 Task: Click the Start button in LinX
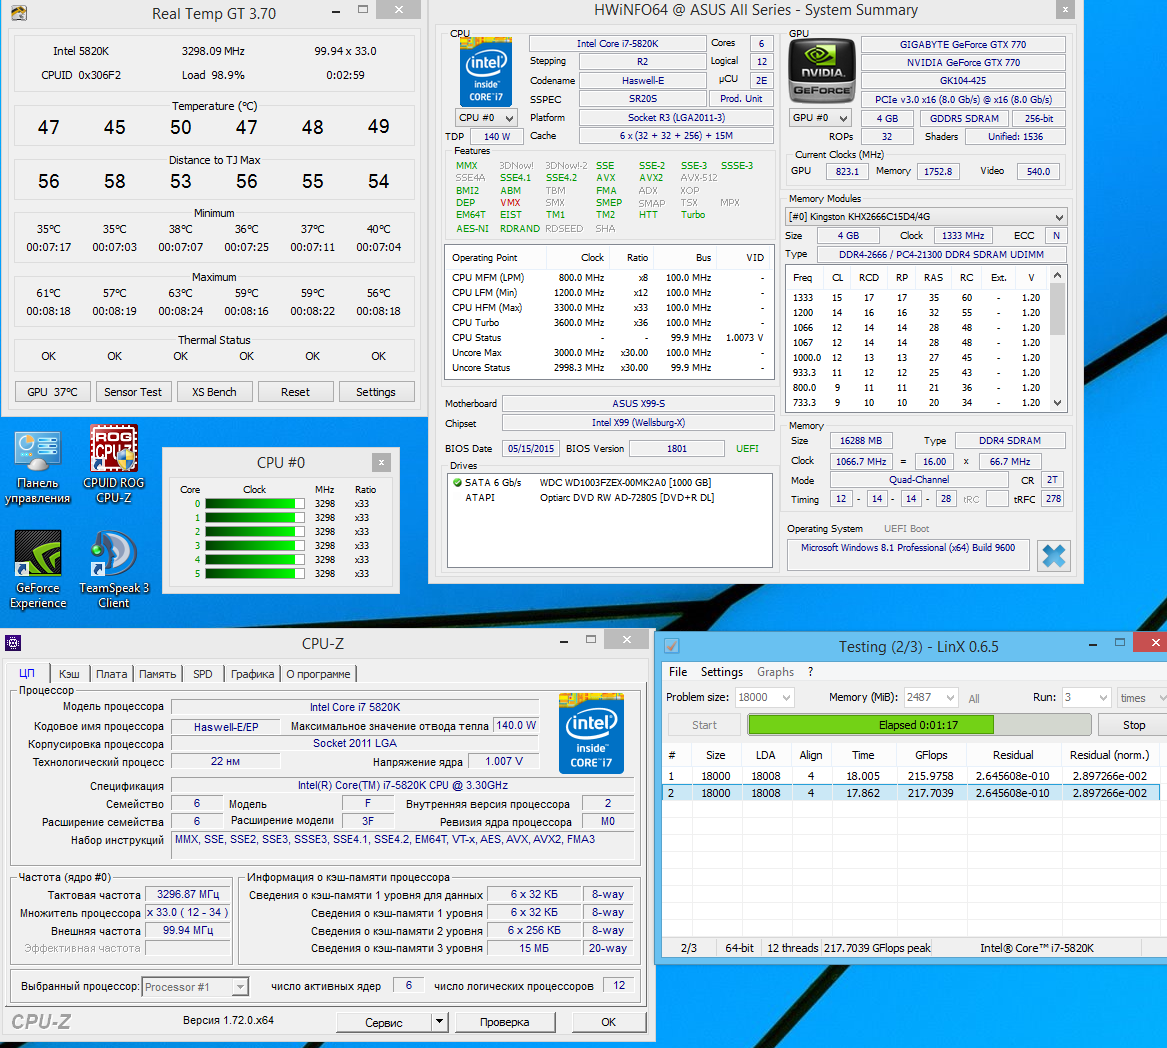704,724
